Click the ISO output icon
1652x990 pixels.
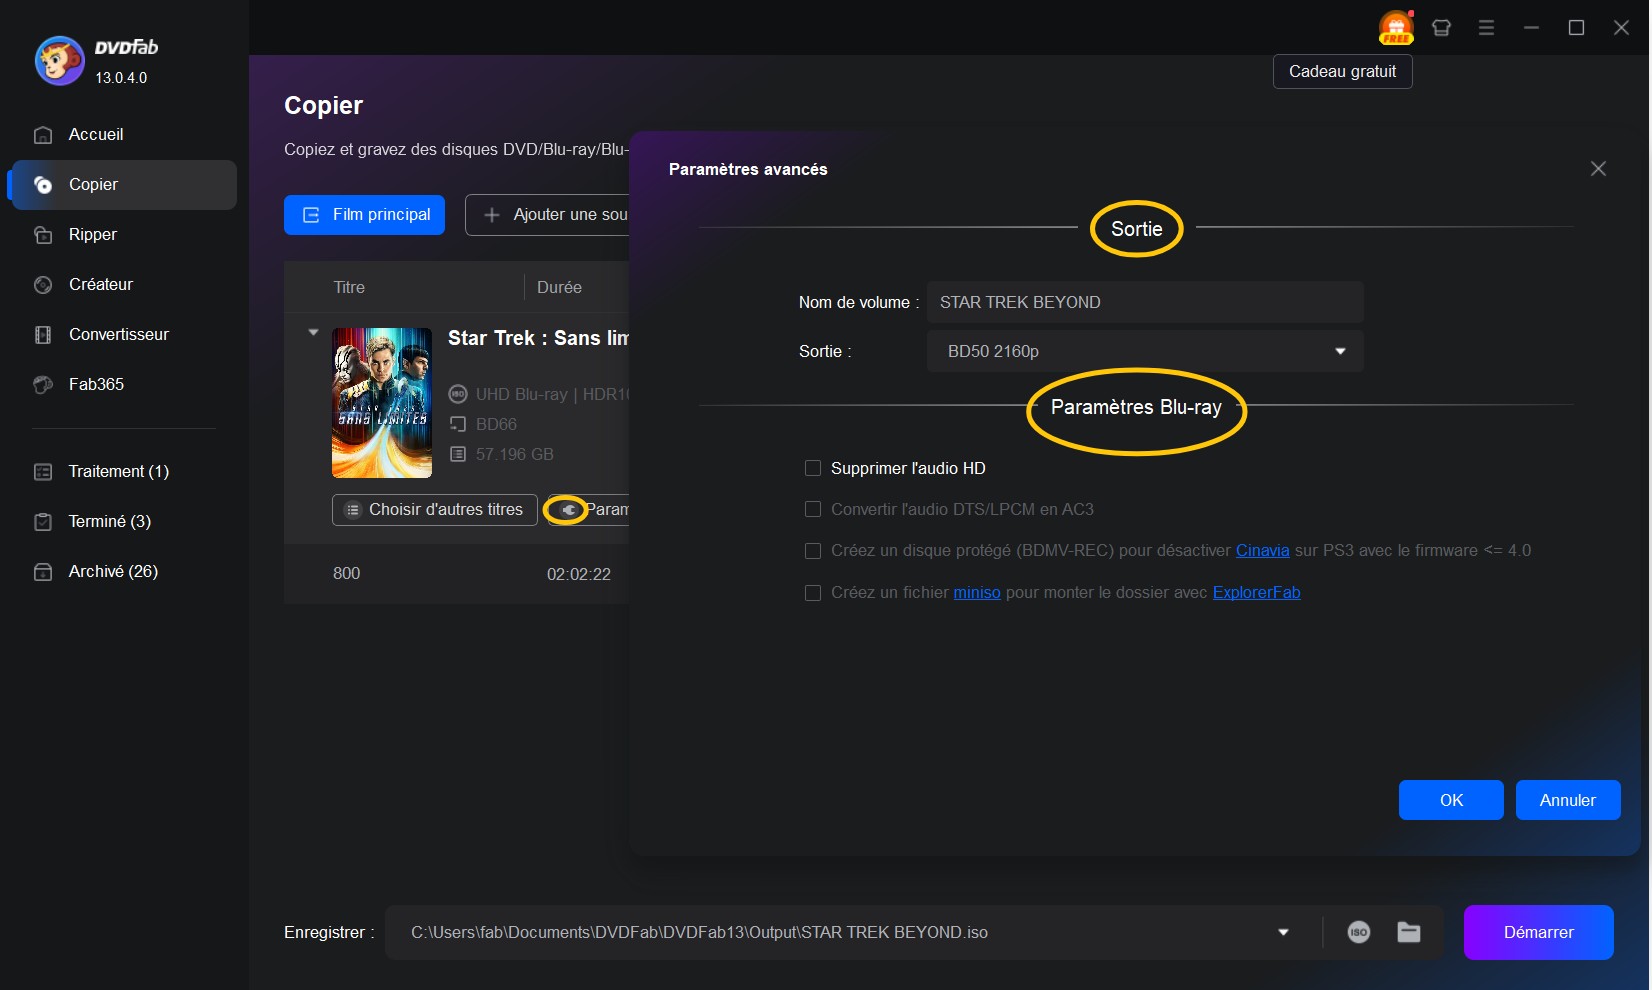(1358, 932)
